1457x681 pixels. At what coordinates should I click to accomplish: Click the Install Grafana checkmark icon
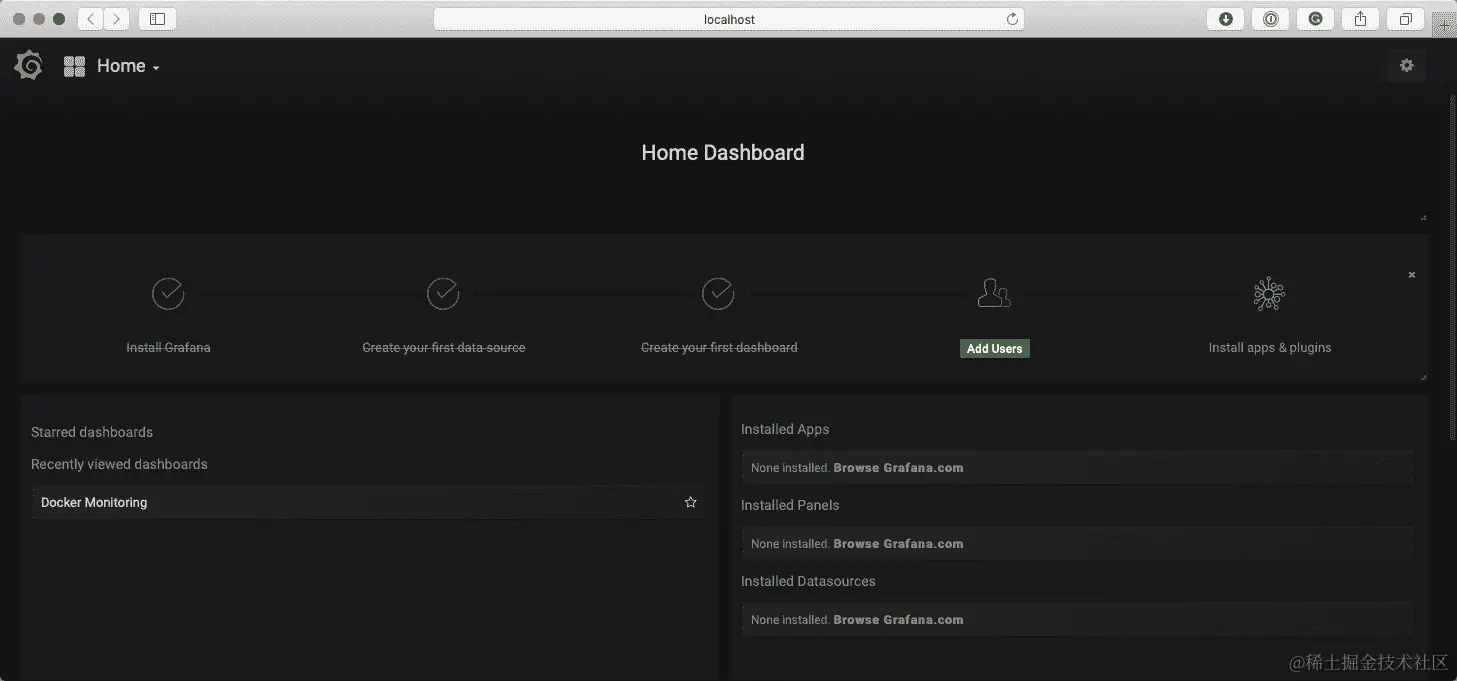tap(168, 294)
